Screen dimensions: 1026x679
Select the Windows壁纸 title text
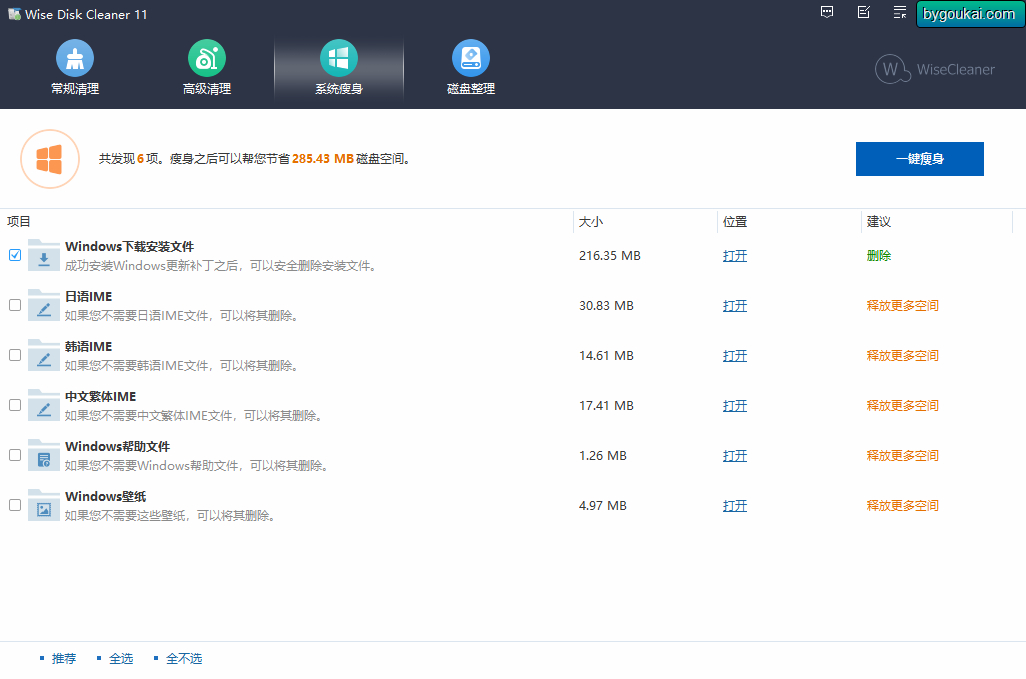(x=105, y=496)
